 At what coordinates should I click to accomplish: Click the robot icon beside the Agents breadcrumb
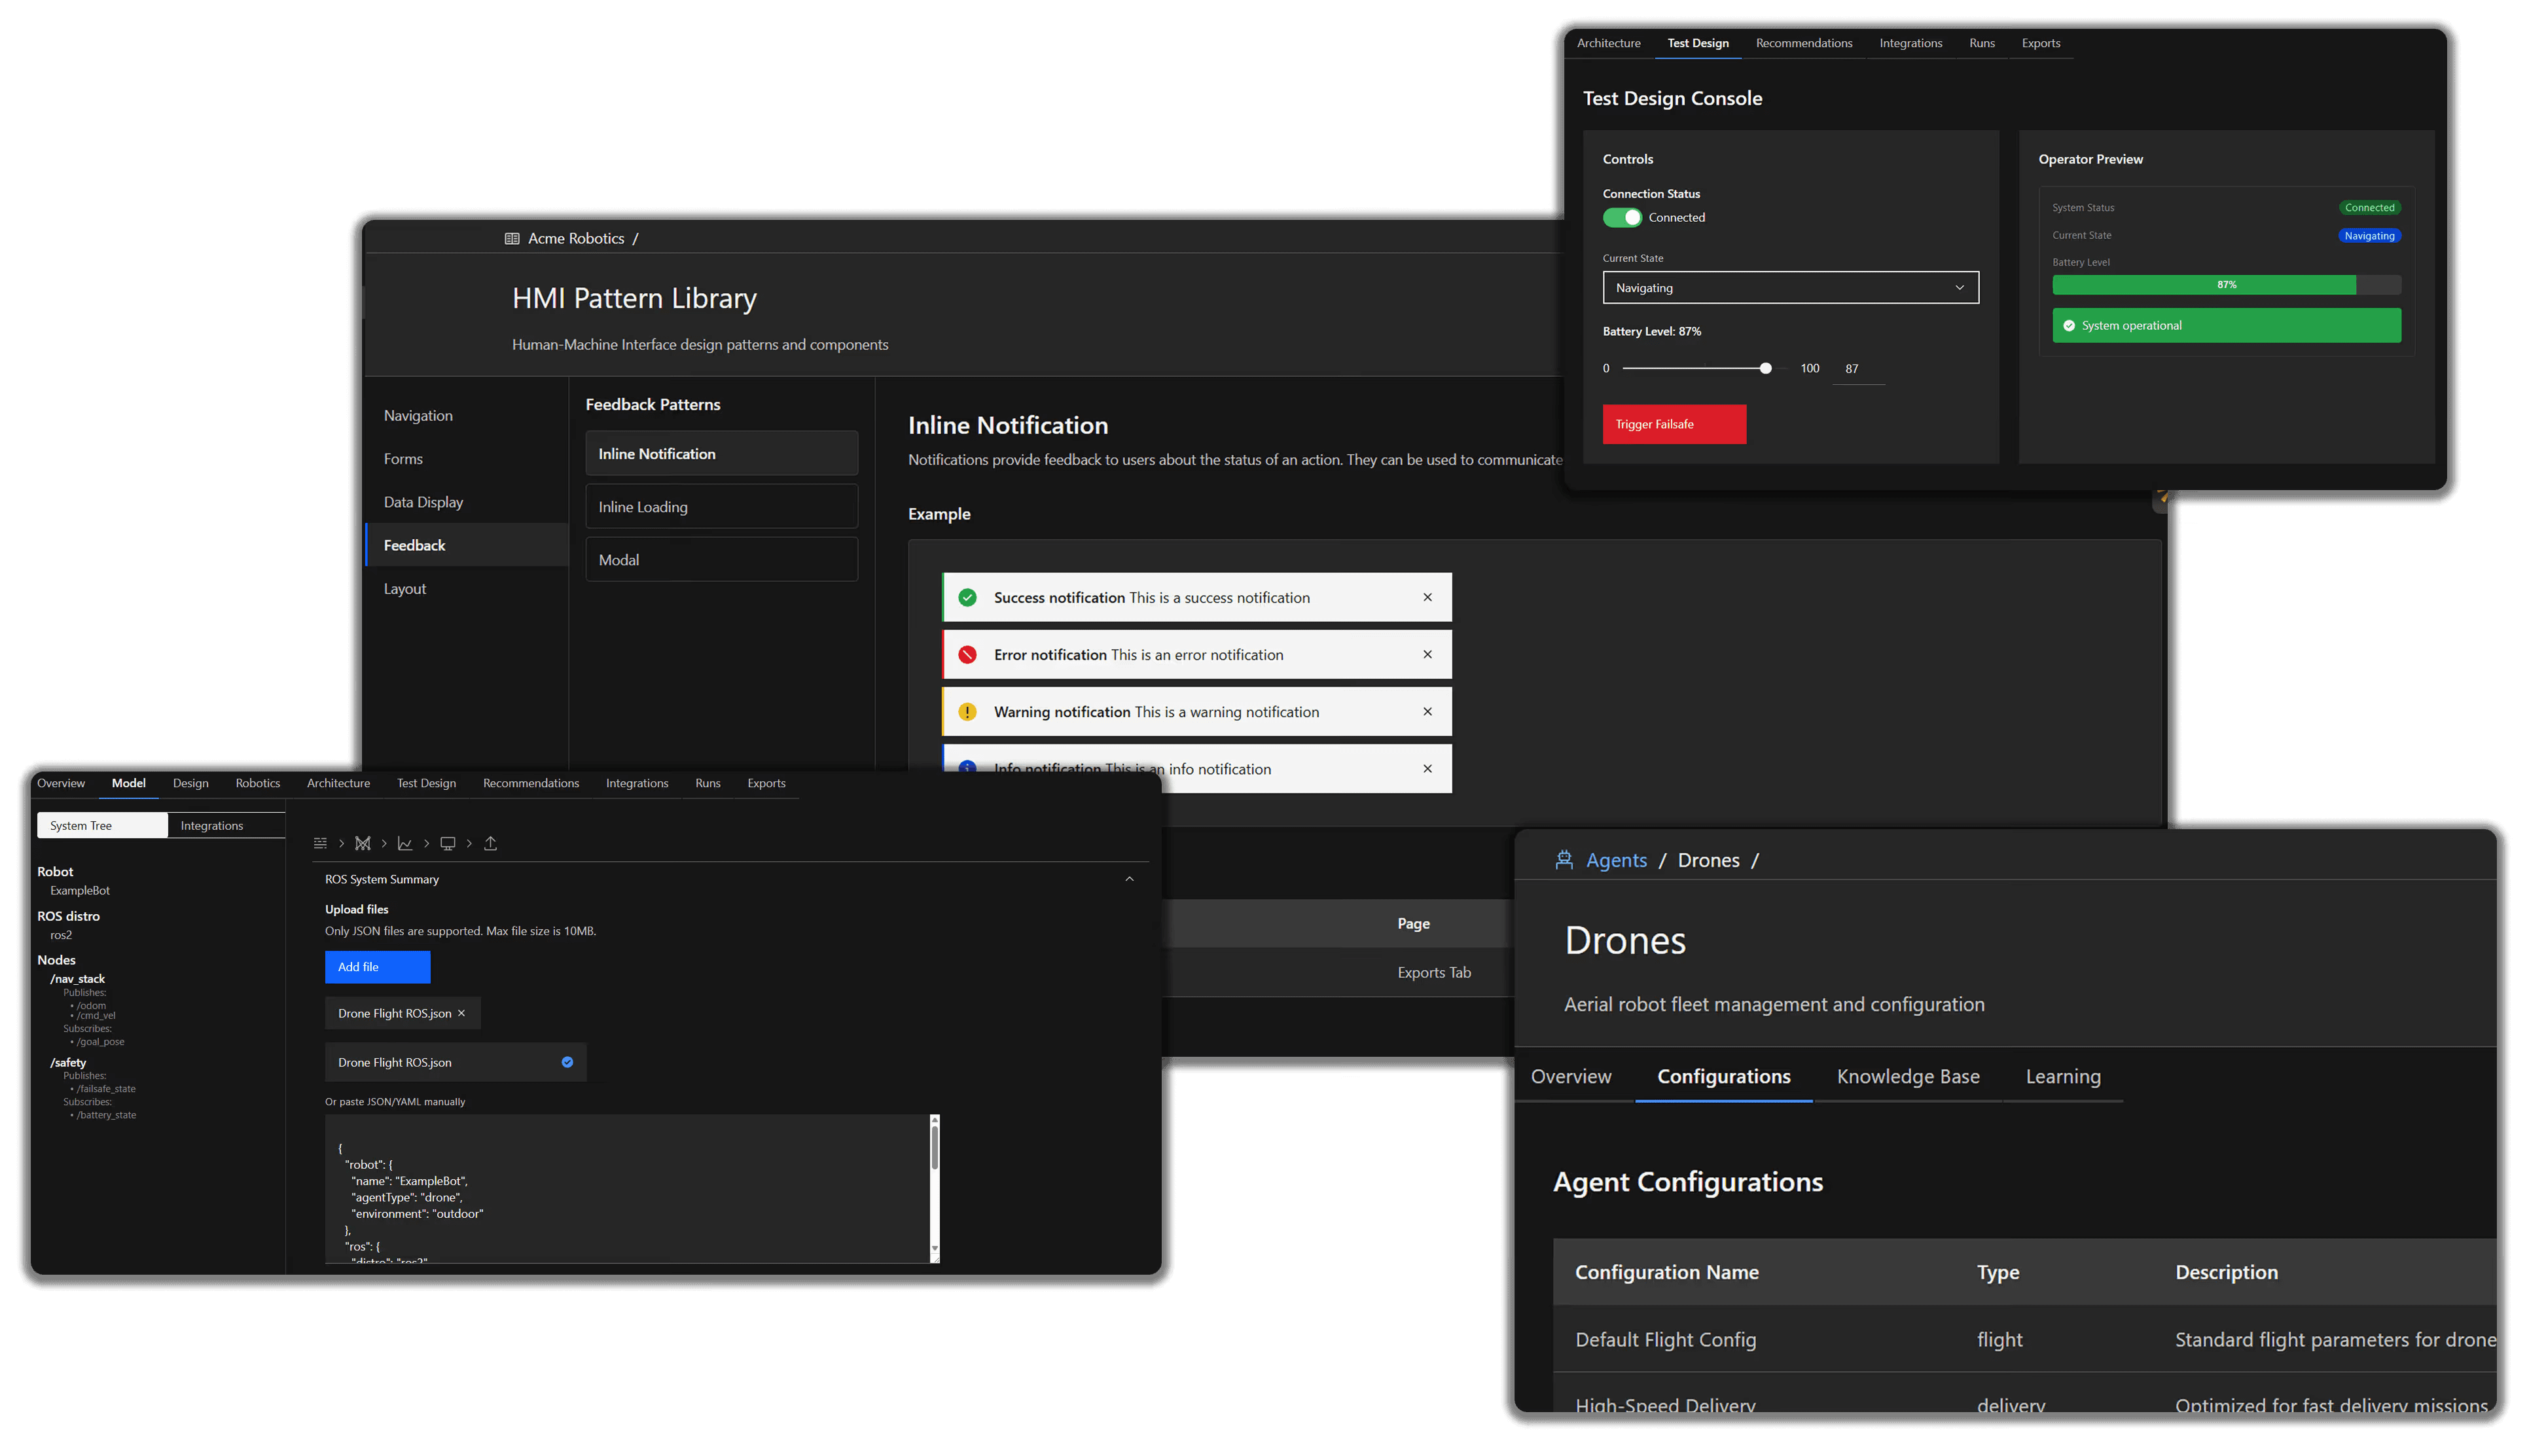[x=1564, y=859]
